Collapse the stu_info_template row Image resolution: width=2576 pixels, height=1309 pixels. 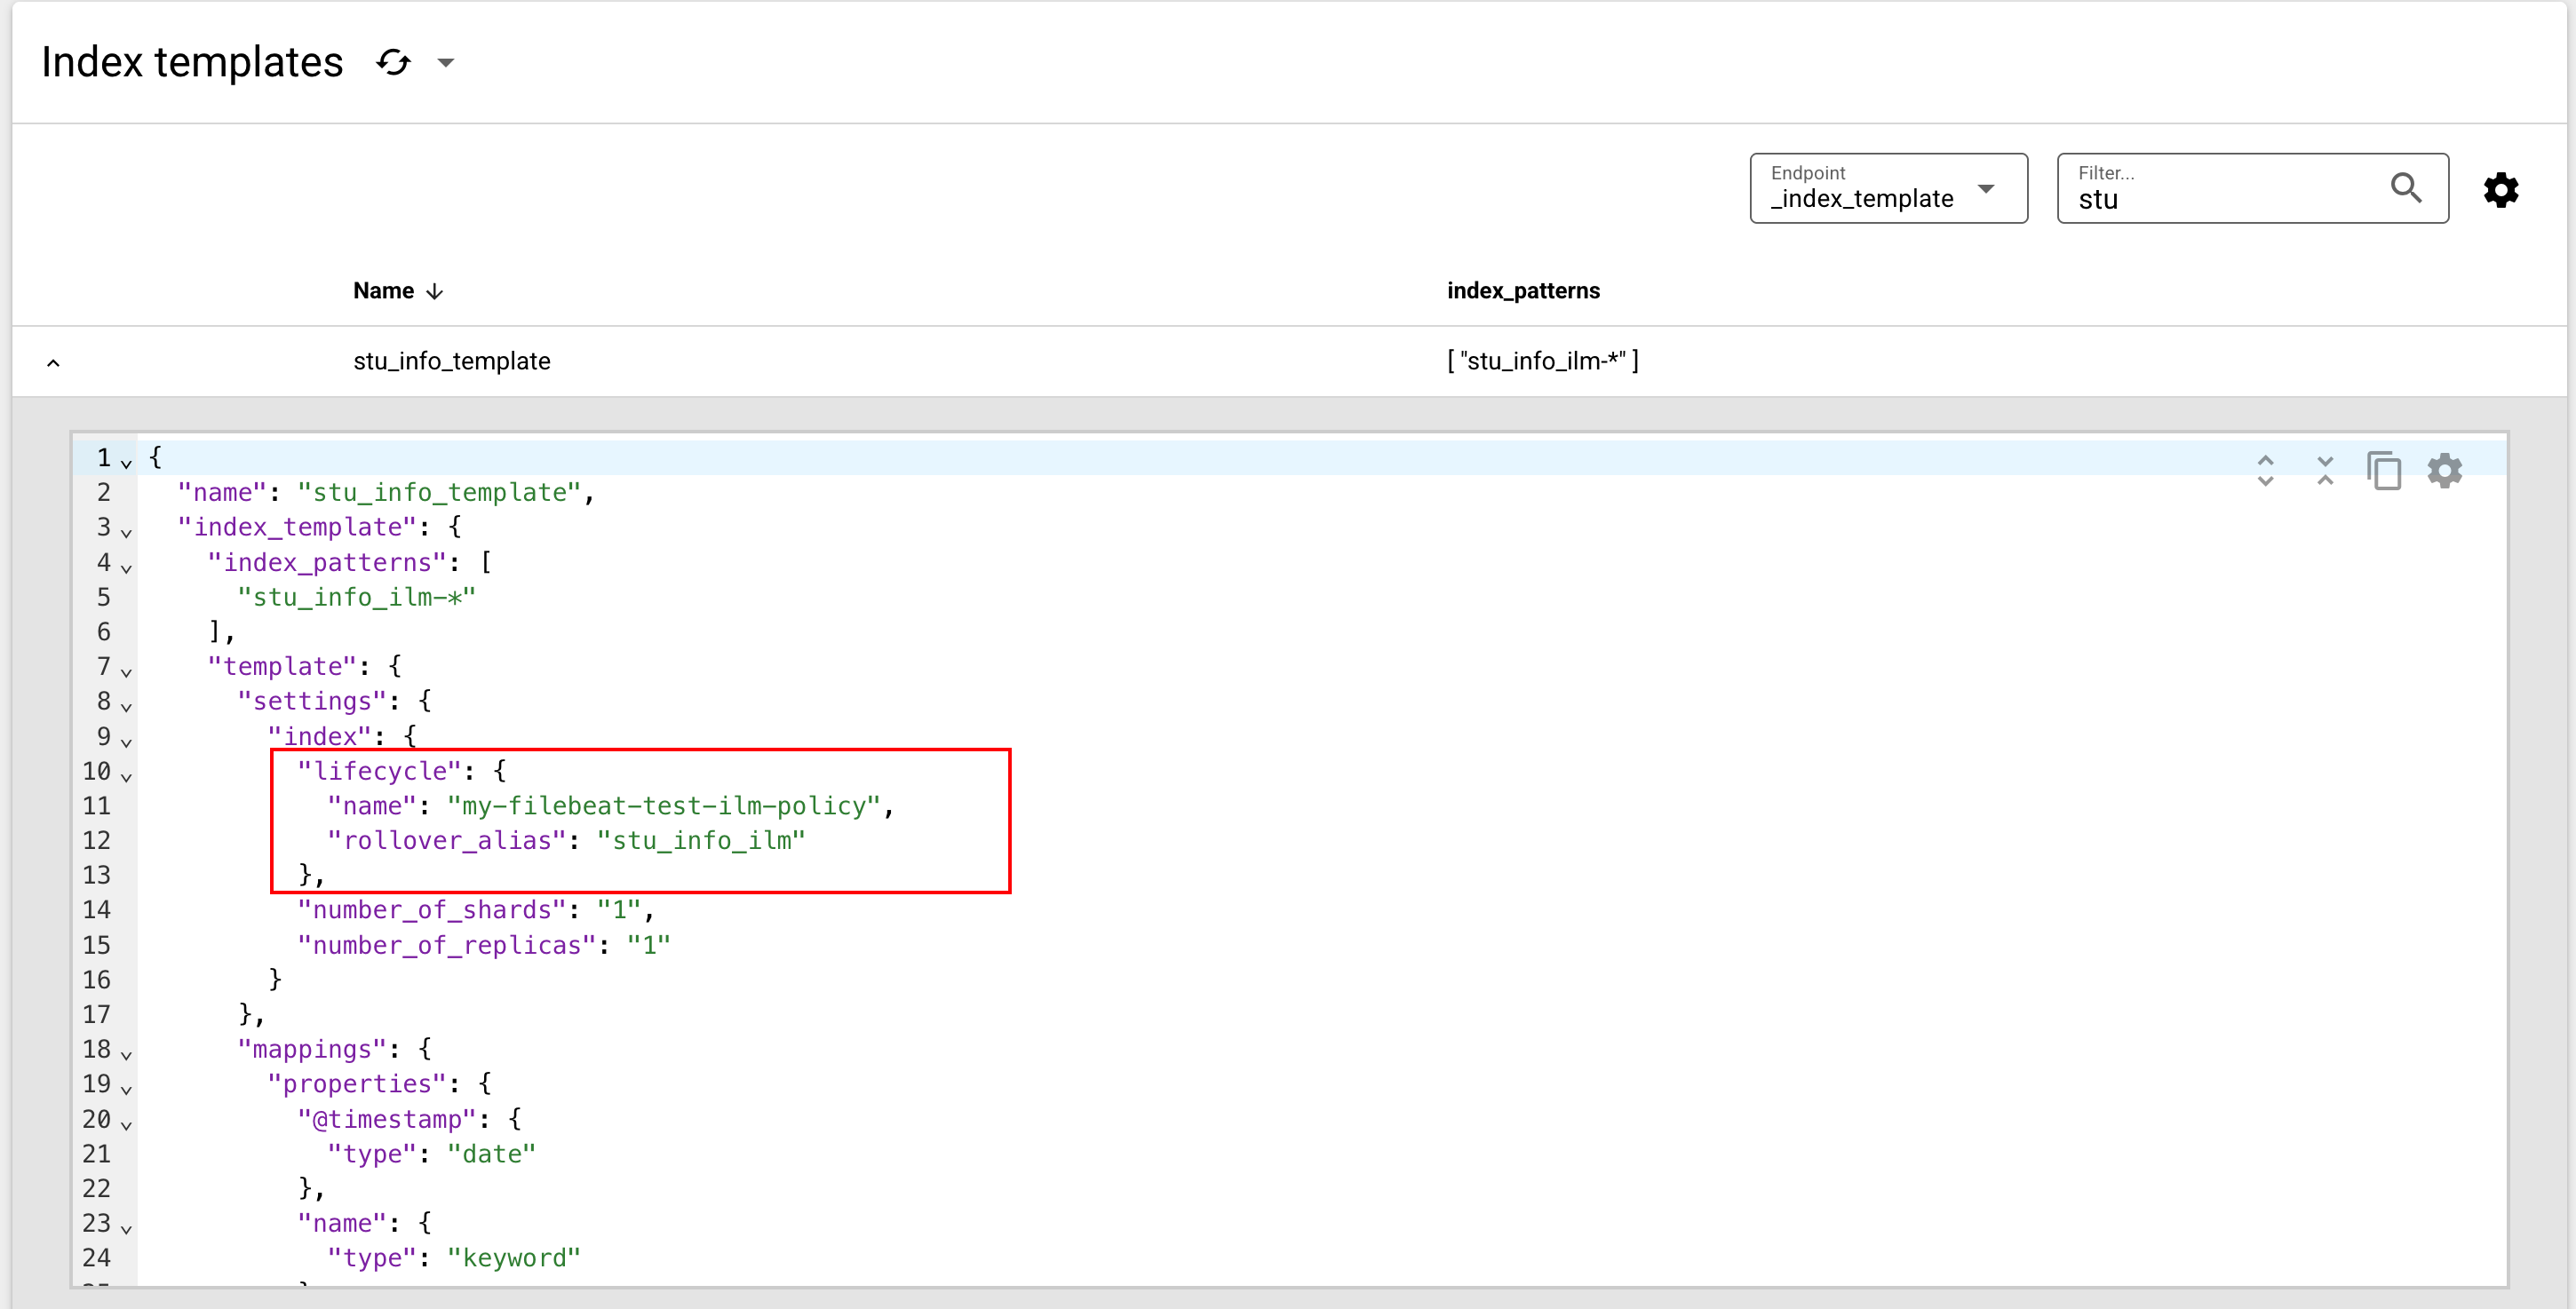coord(53,362)
